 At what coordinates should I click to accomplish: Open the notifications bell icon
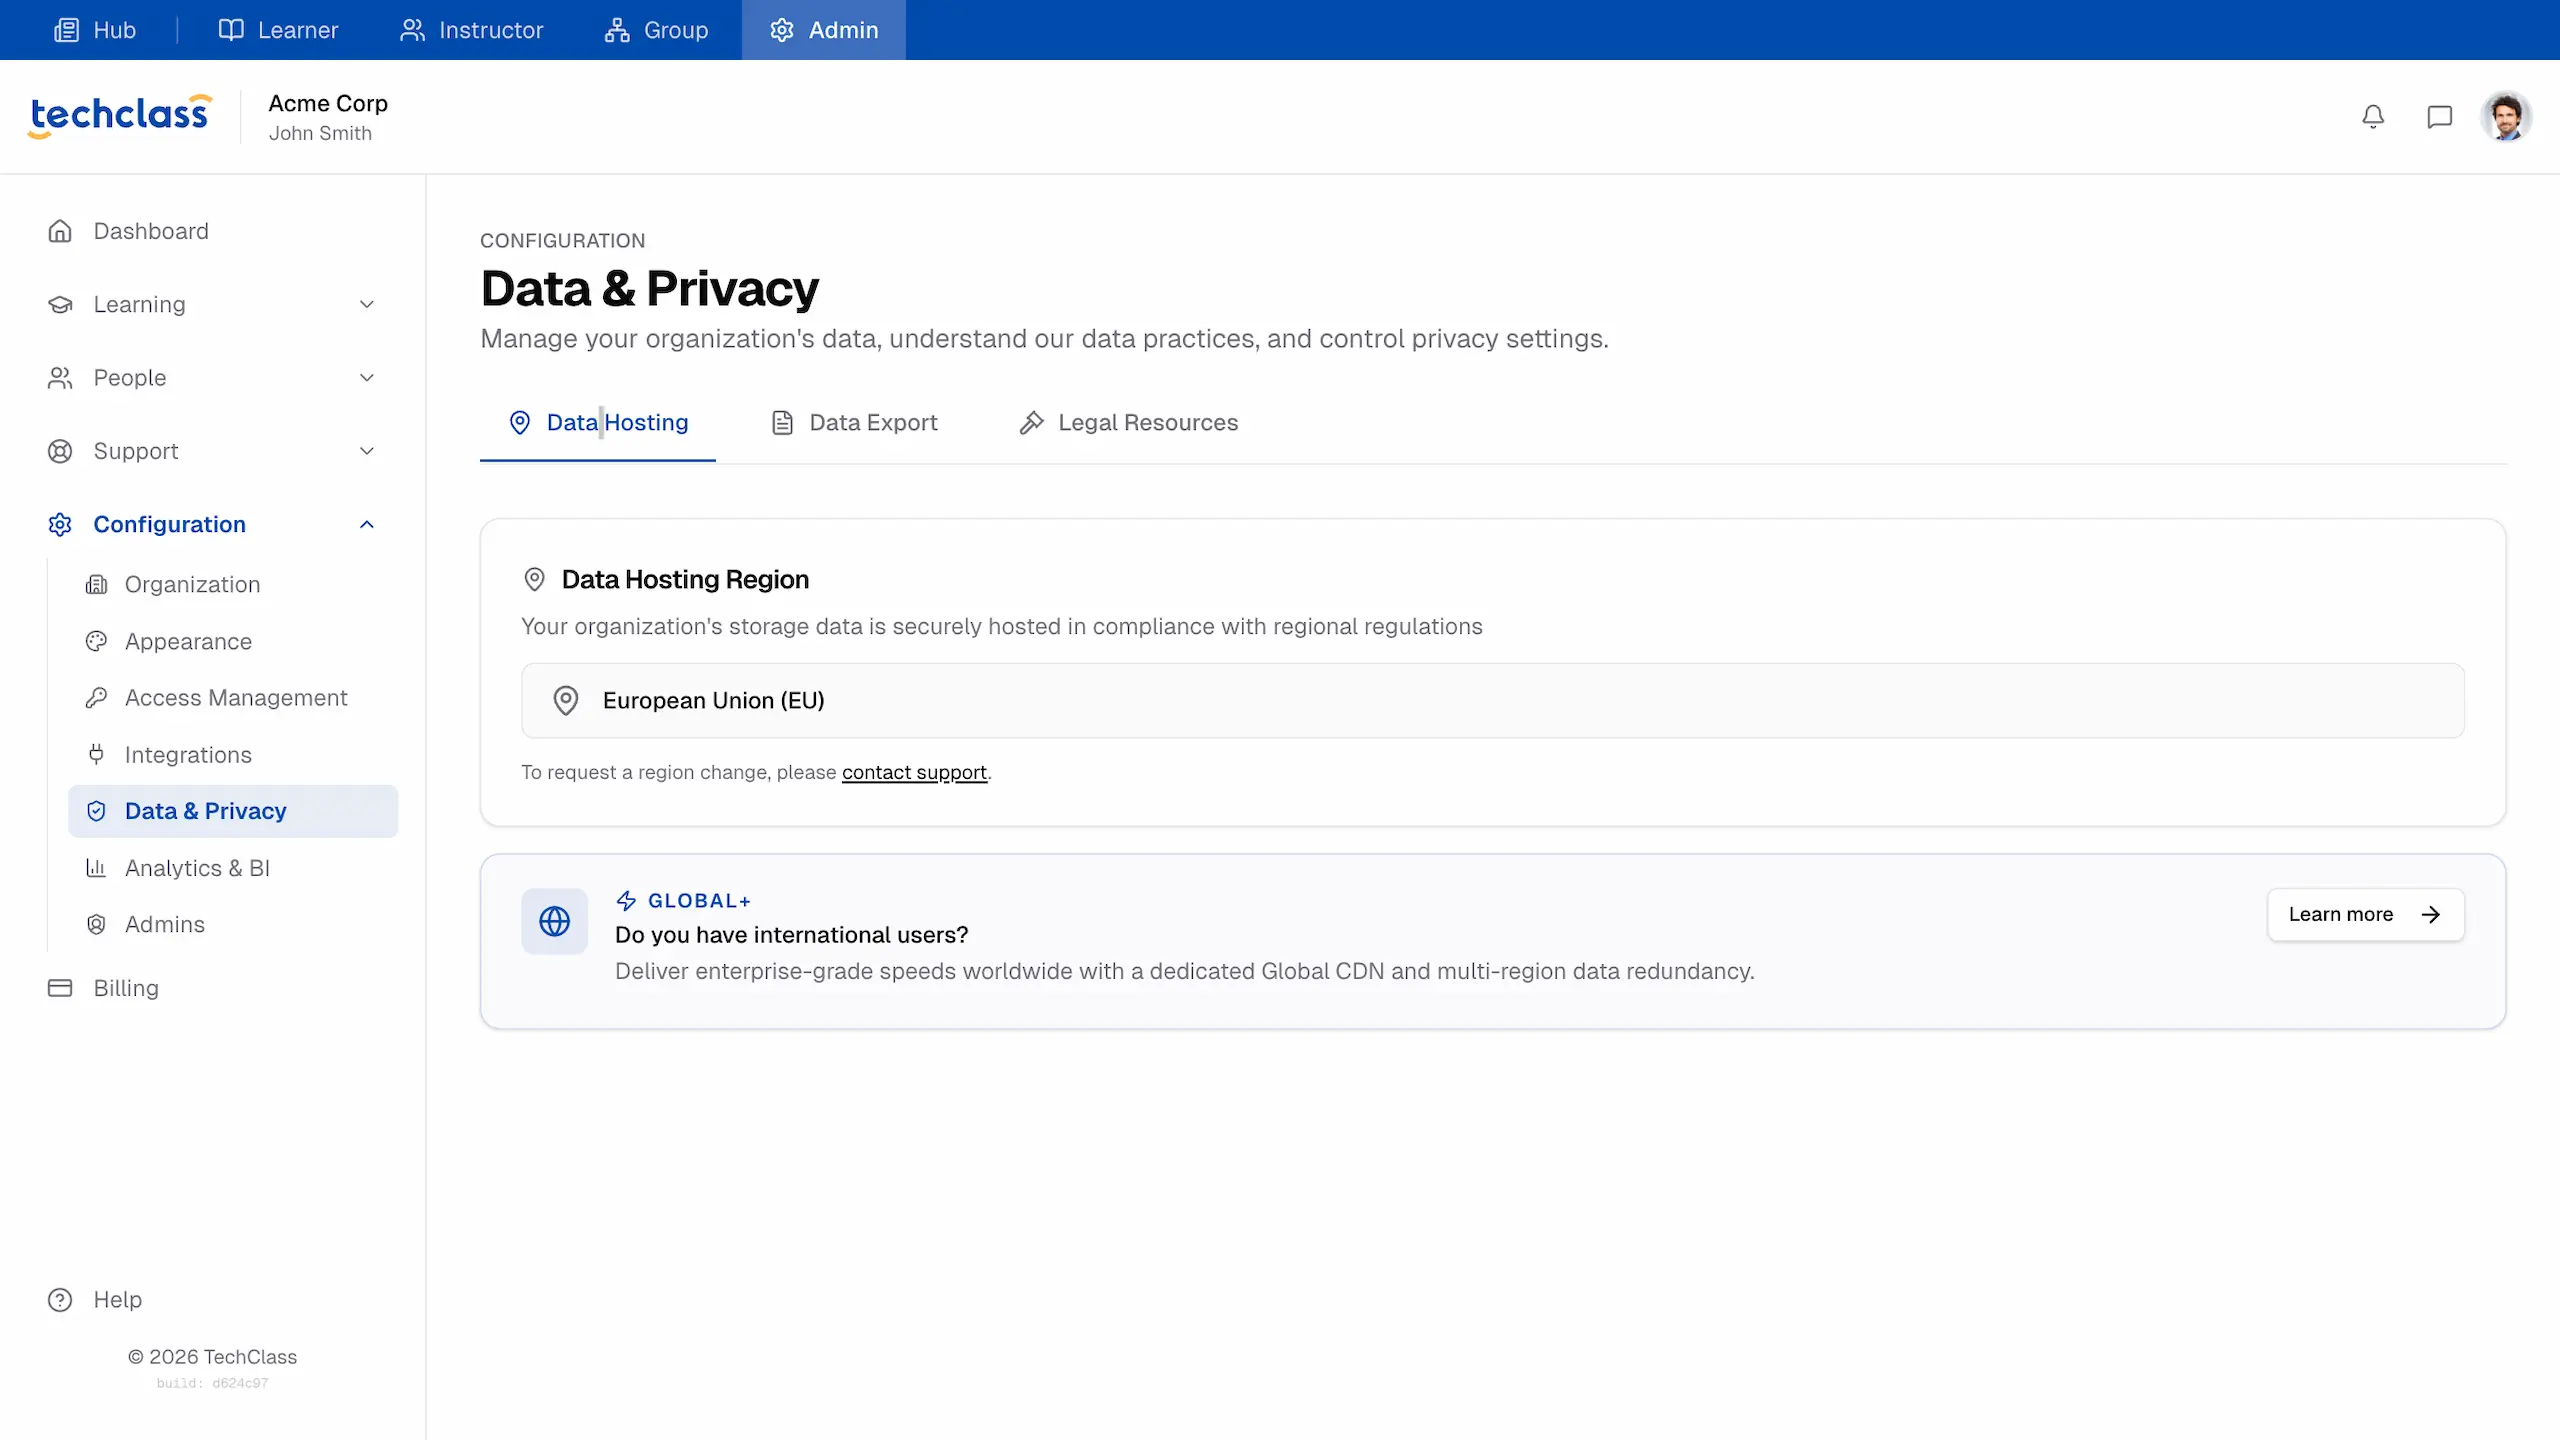point(2373,117)
